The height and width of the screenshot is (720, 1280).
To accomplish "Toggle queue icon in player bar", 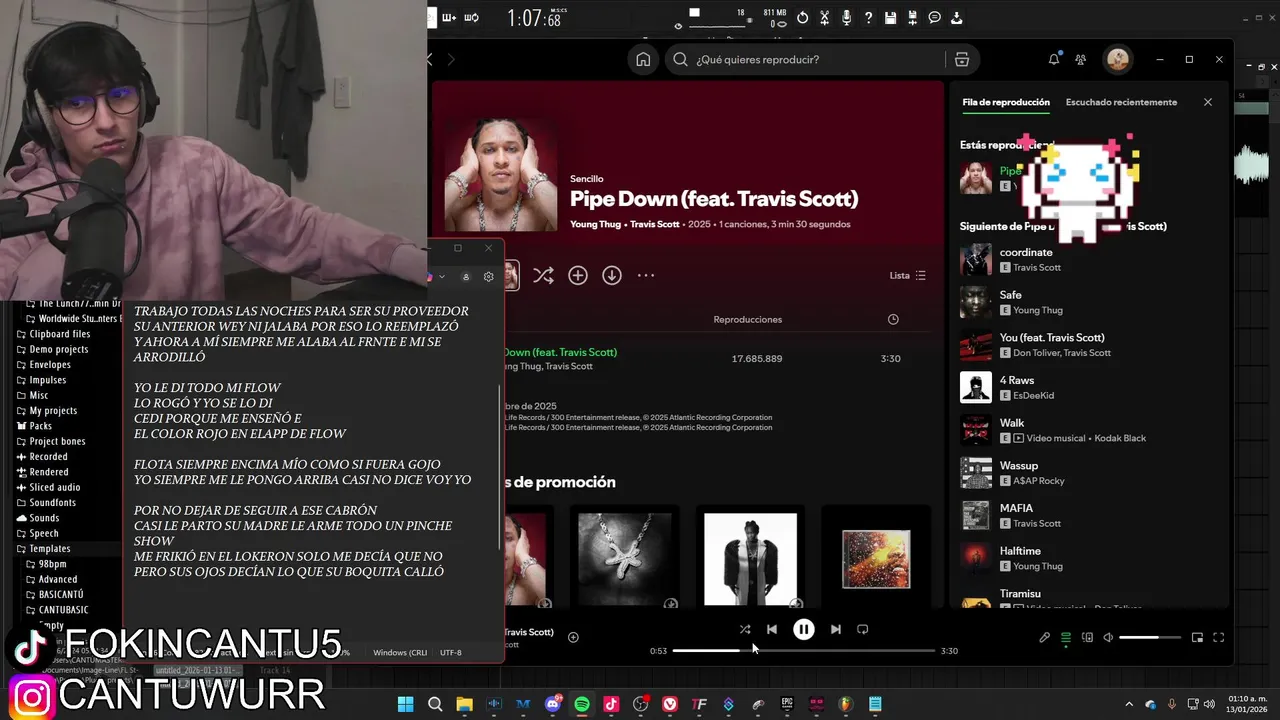I will [1066, 637].
